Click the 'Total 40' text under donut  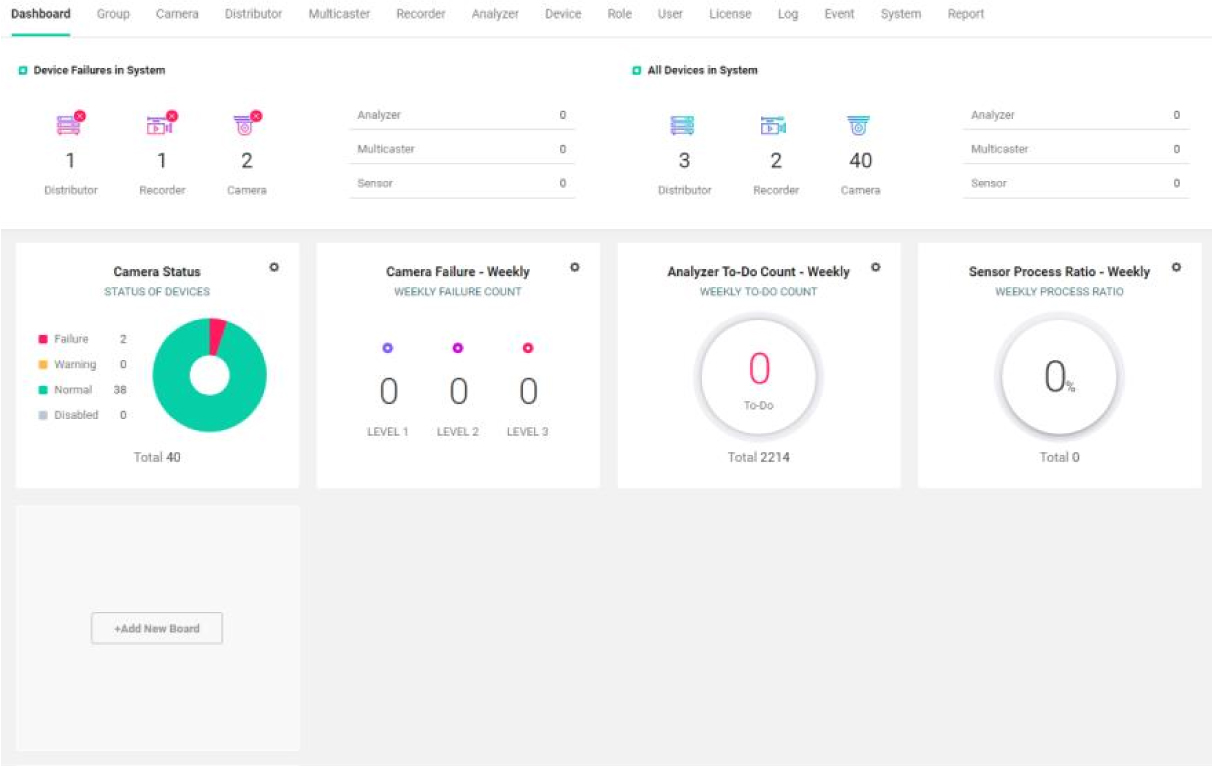(x=157, y=457)
